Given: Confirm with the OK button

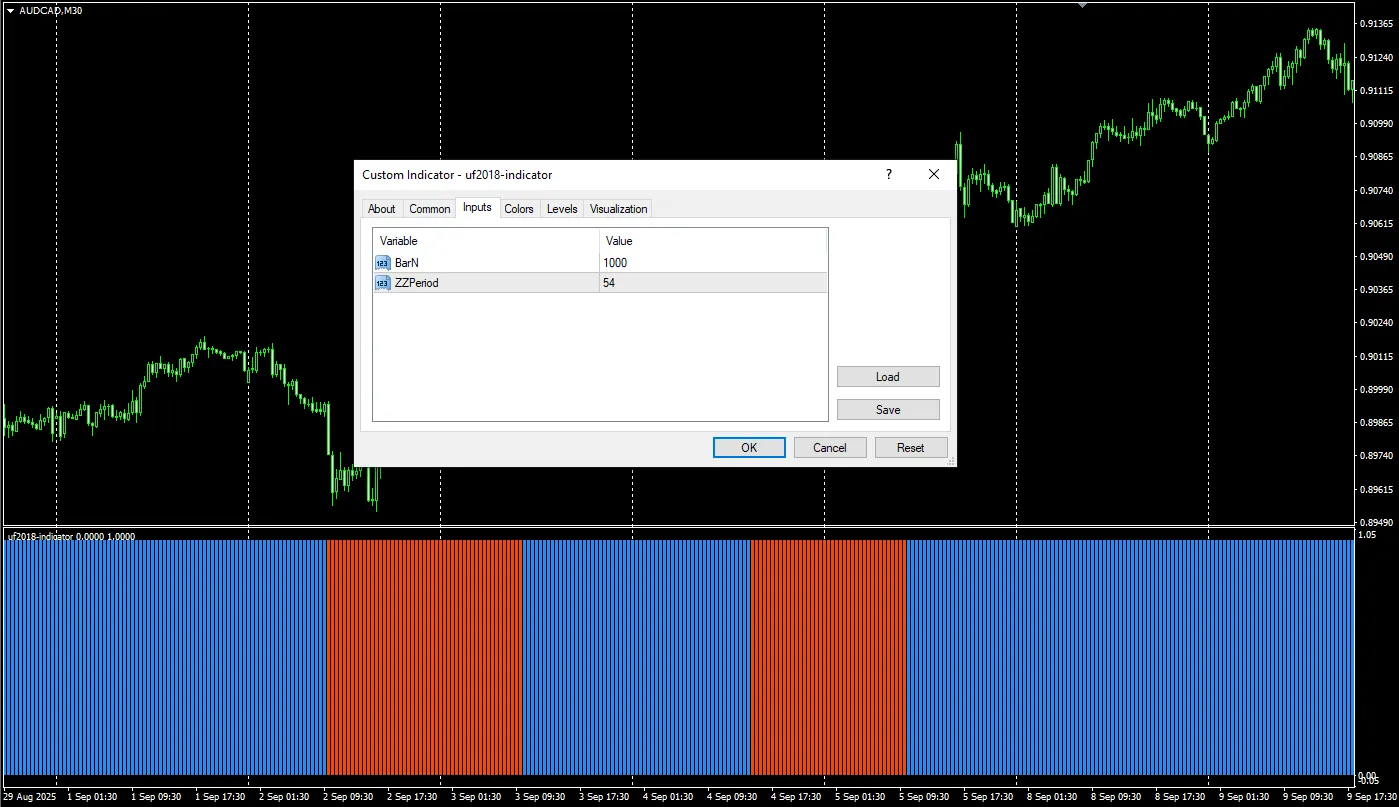Looking at the screenshot, I should pos(748,448).
